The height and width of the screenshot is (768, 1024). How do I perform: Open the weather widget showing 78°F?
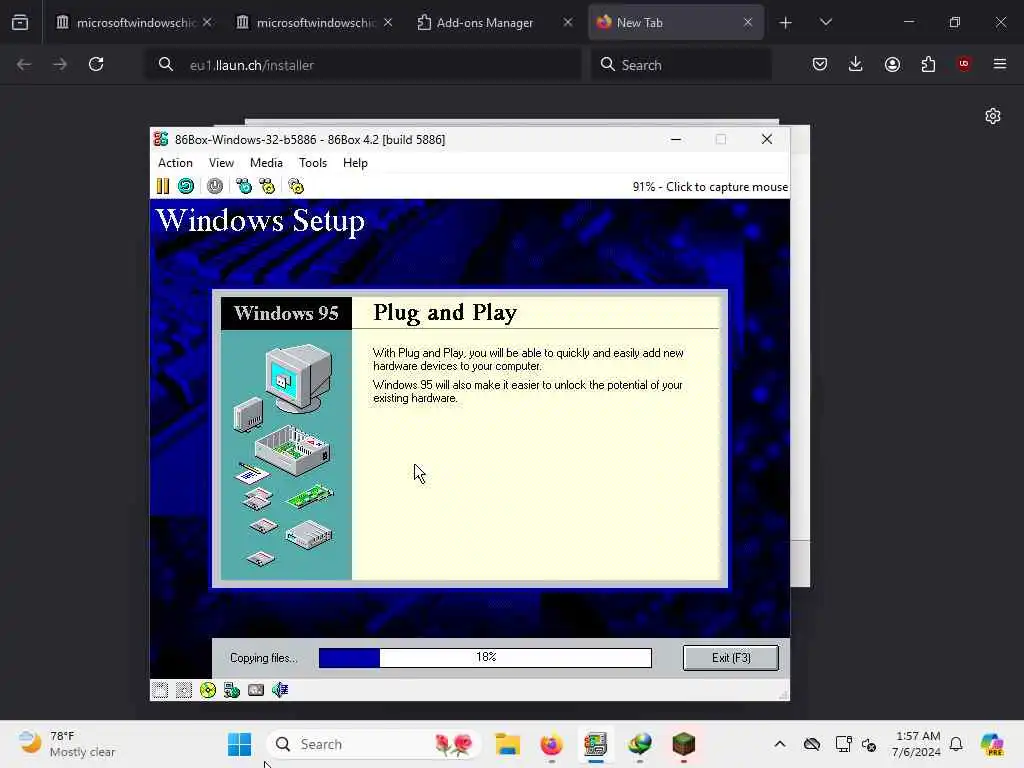(x=66, y=744)
